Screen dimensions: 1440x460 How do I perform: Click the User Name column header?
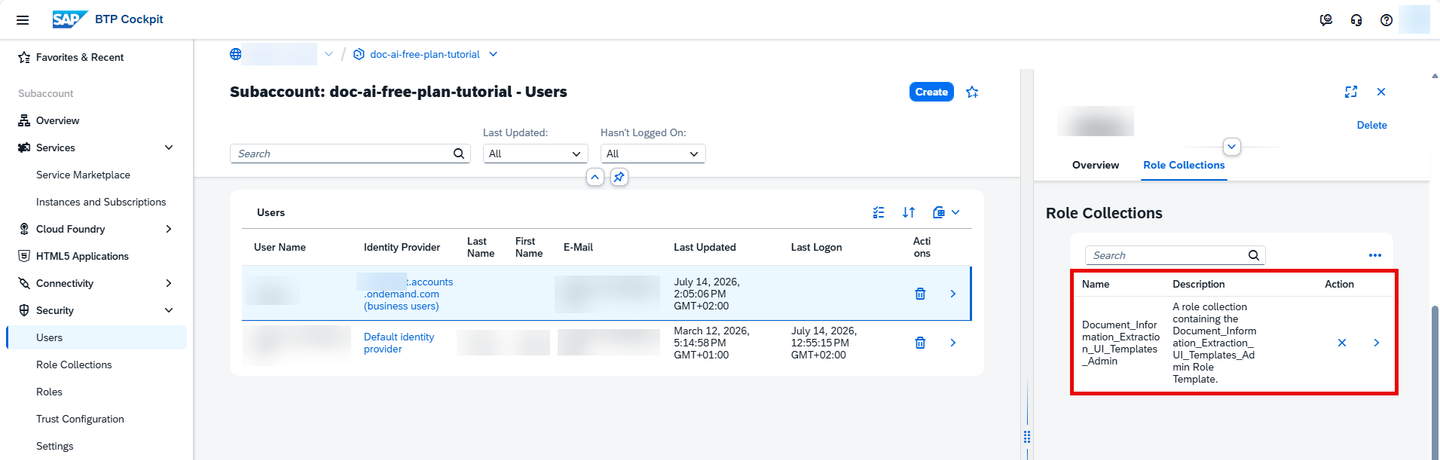280,247
